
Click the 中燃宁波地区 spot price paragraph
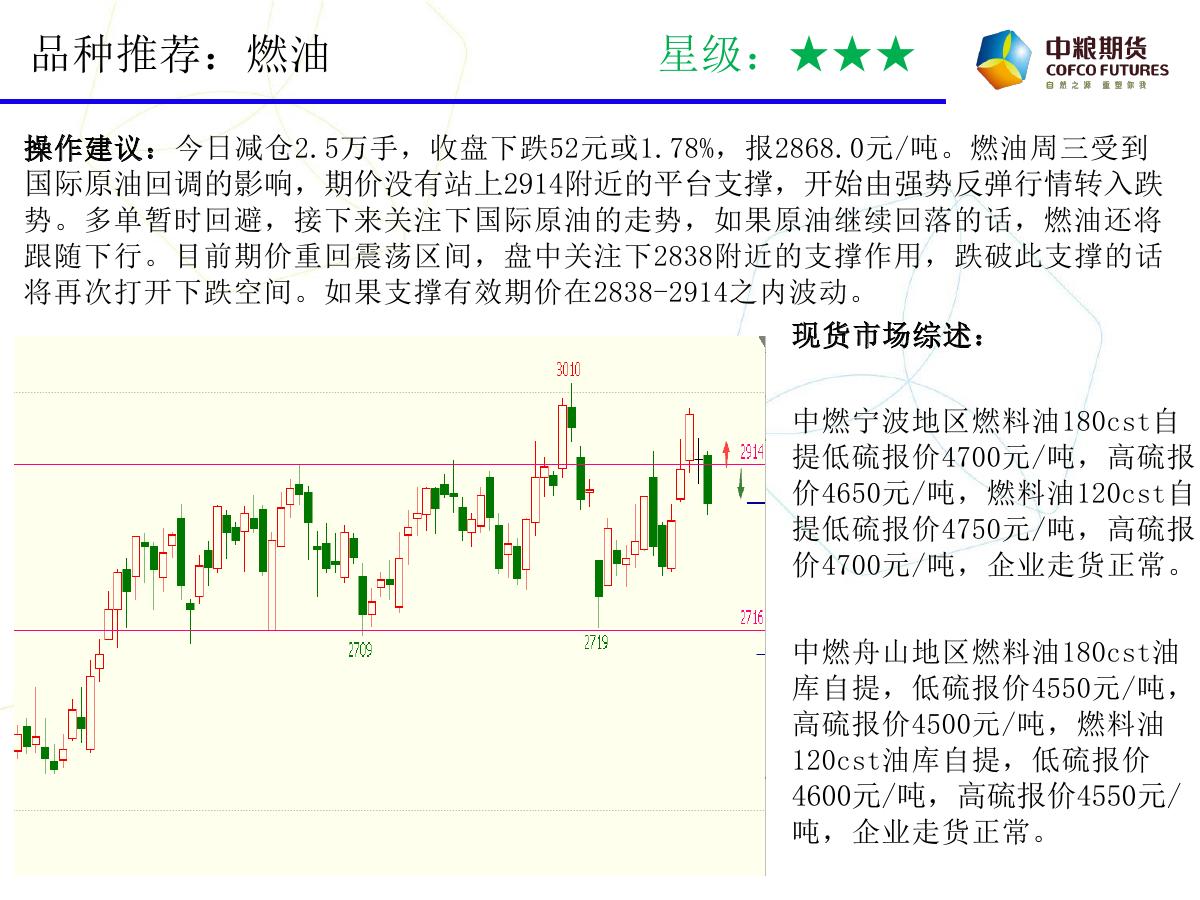pyautogui.click(x=992, y=492)
